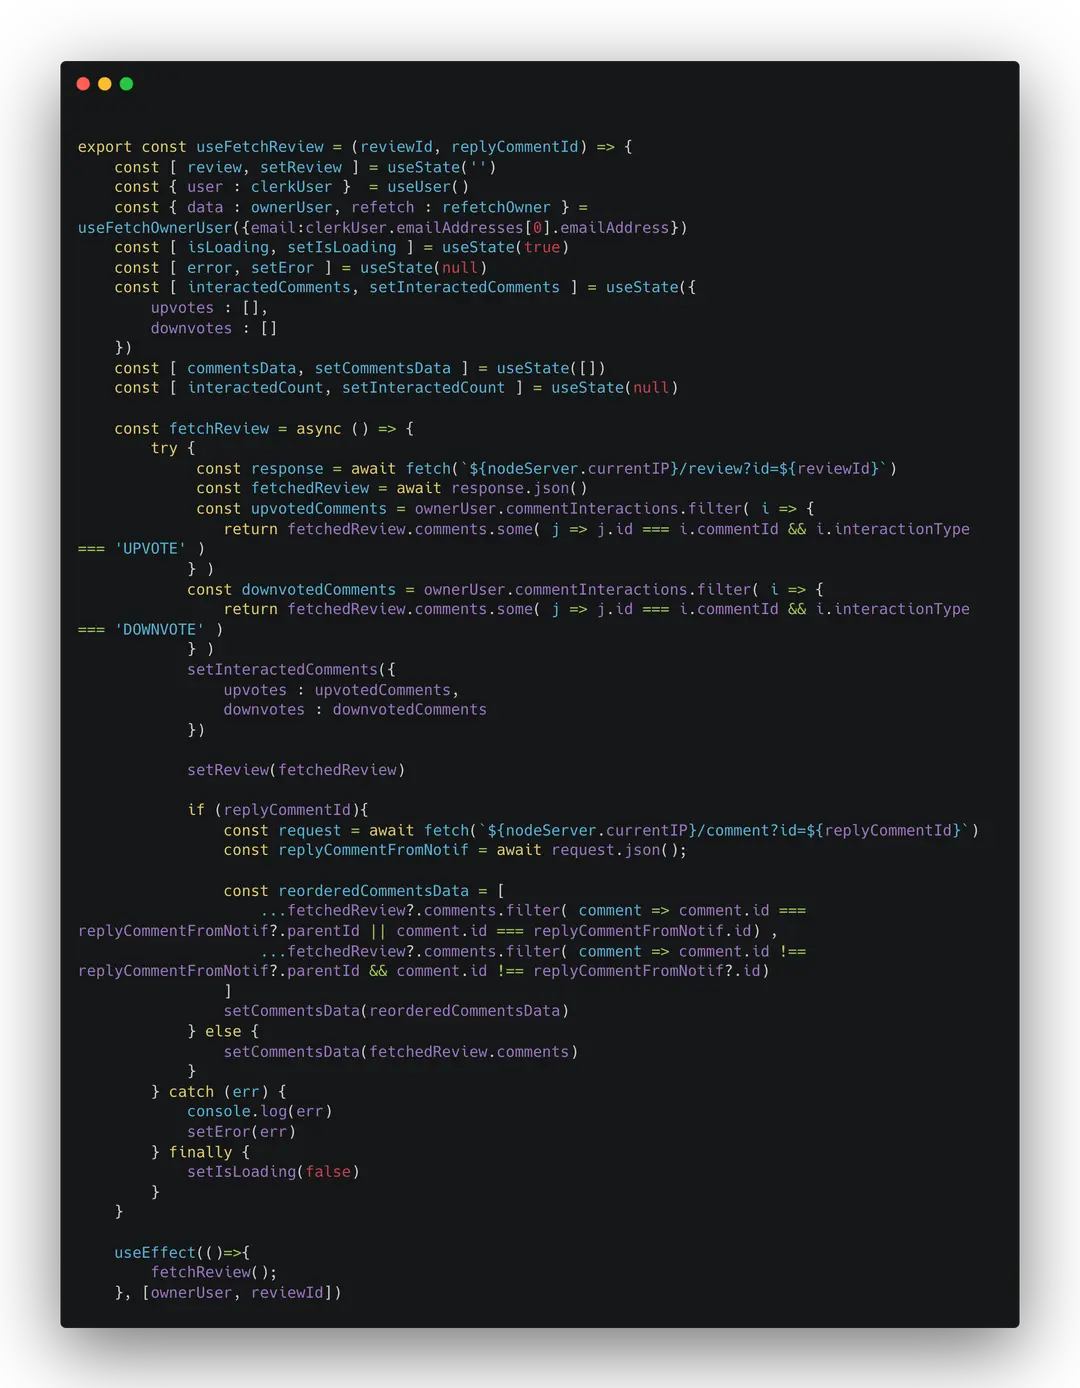This screenshot has height=1388, width=1080.
Task: Place cursor on console.log(err)
Action: tap(259, 1111)
